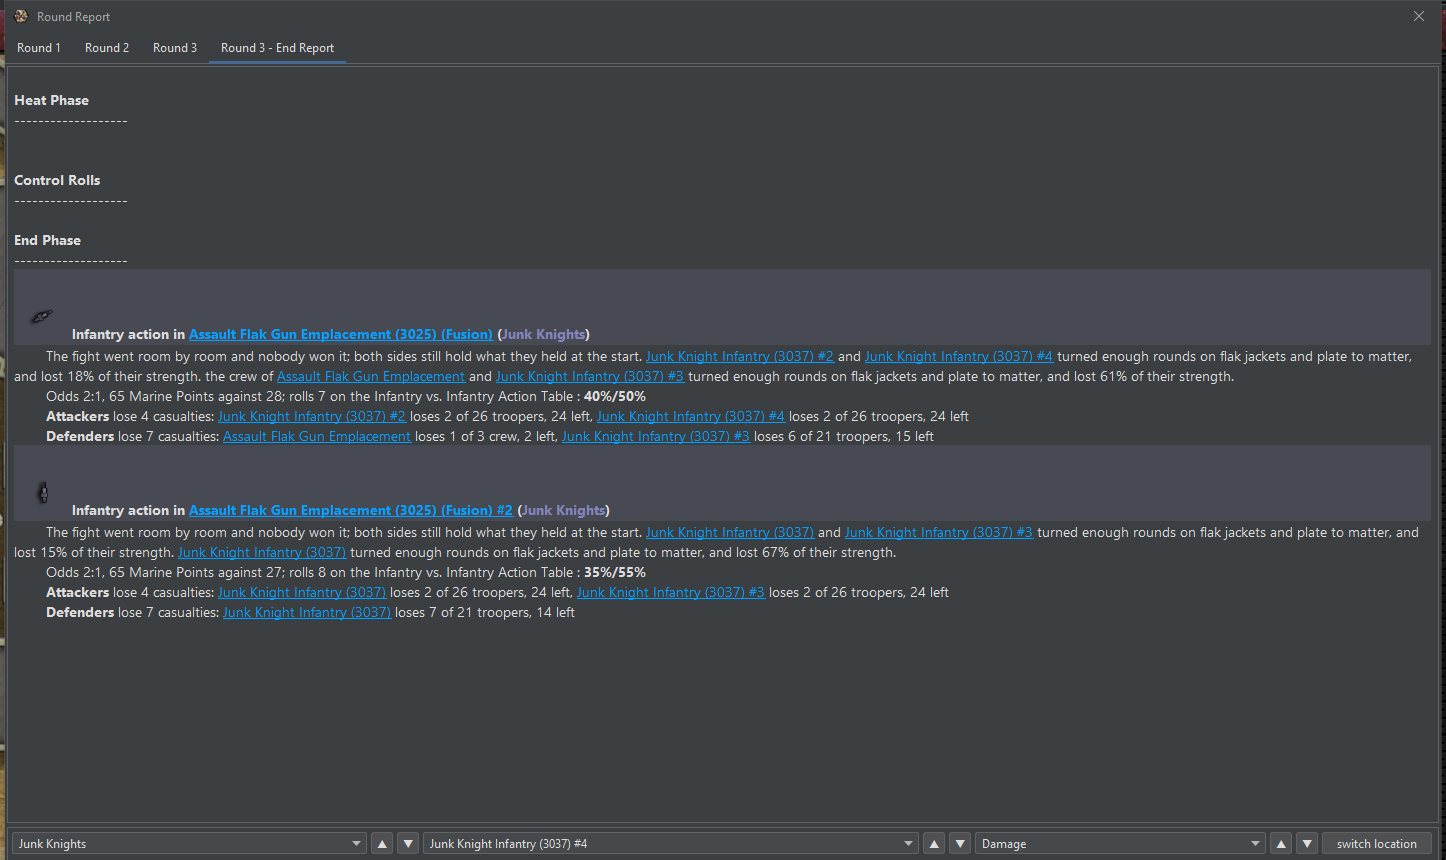Image resolution: width=1446 pixels, height=860 pixels.
Task: Open the Junk Knight Infantry (3037) link losing 7 of 21 troopers
Action: [307, 613]
